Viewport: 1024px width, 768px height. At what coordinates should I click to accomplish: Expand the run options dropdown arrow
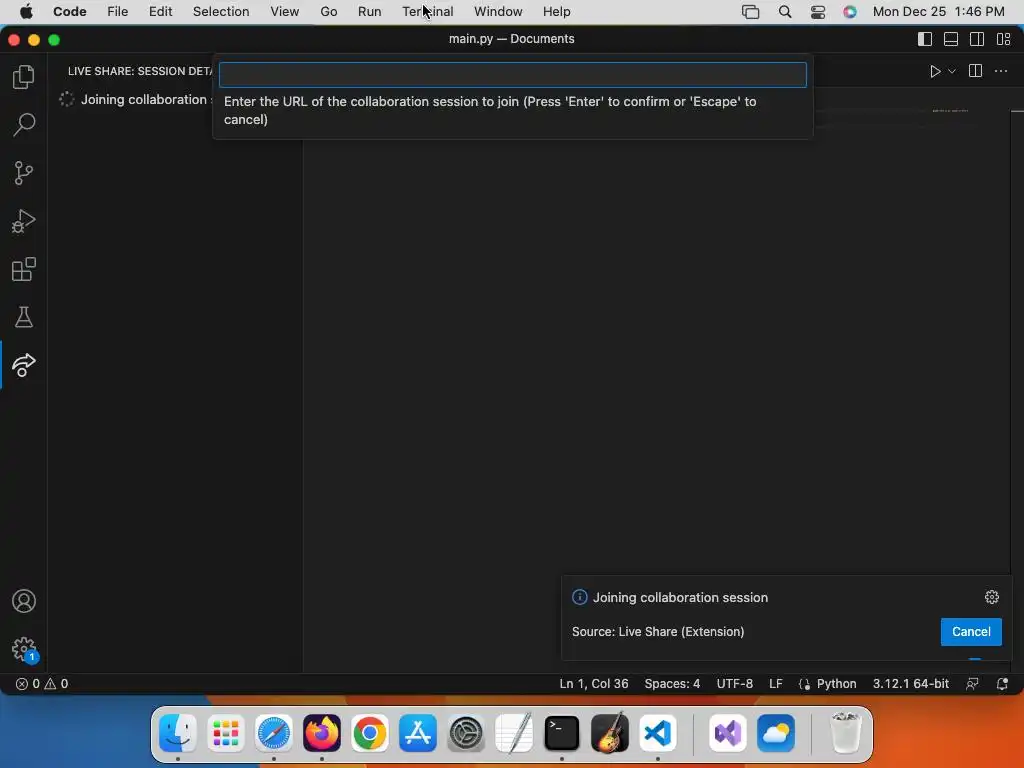coord(952,71)
